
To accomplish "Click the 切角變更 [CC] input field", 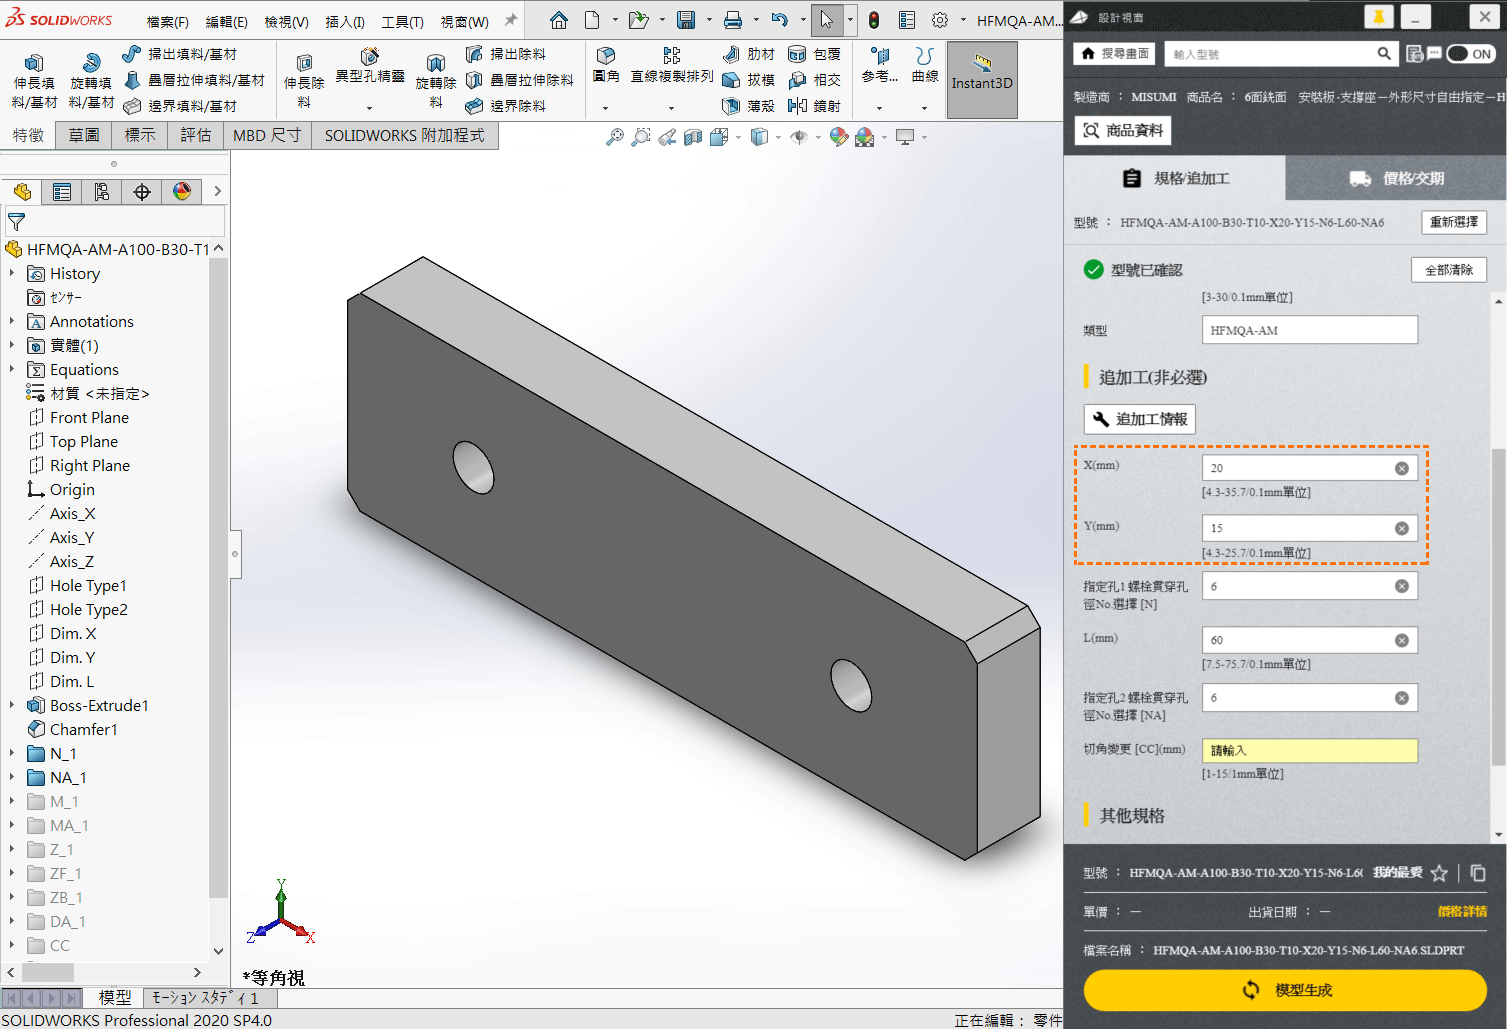I will pos(1309,750).
